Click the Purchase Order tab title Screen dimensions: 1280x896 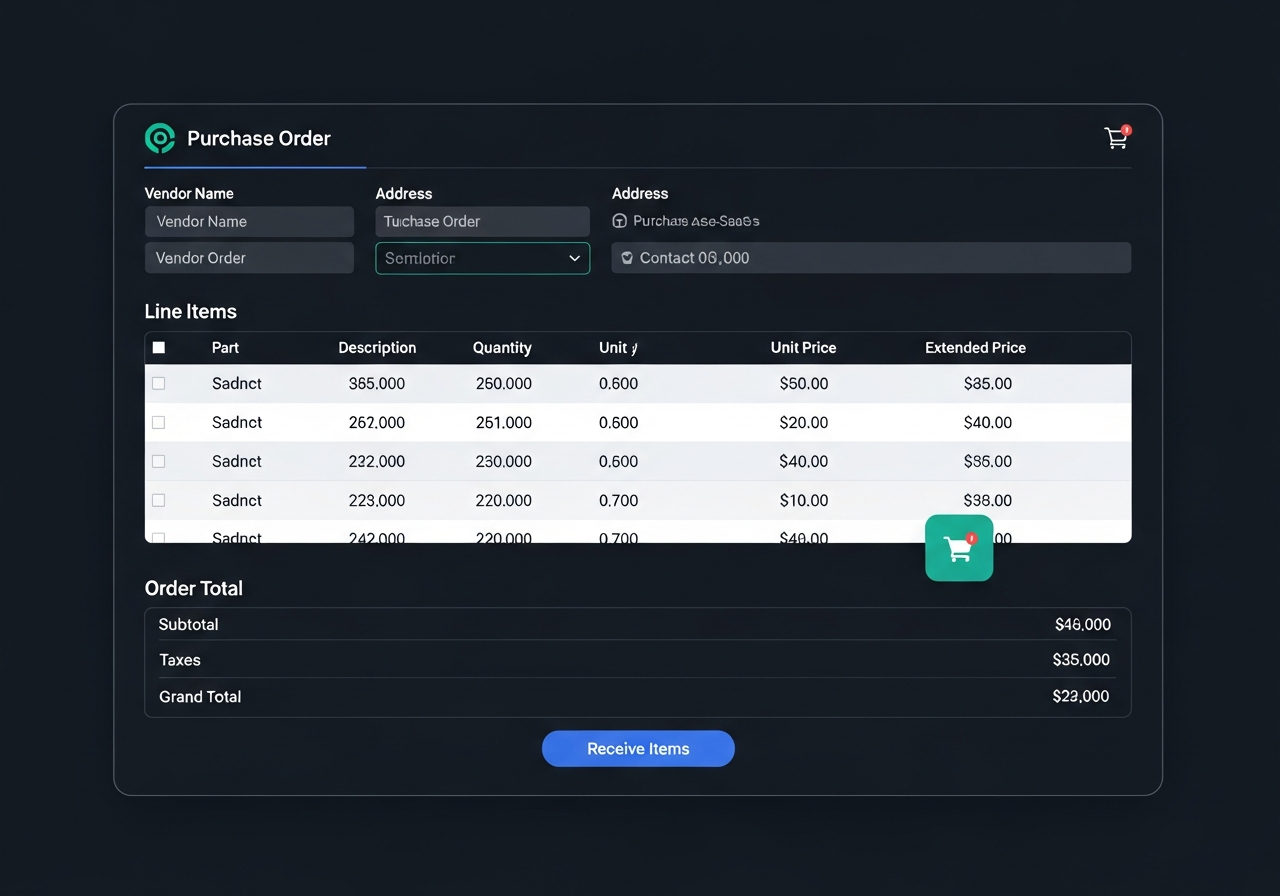click(258, 138)
